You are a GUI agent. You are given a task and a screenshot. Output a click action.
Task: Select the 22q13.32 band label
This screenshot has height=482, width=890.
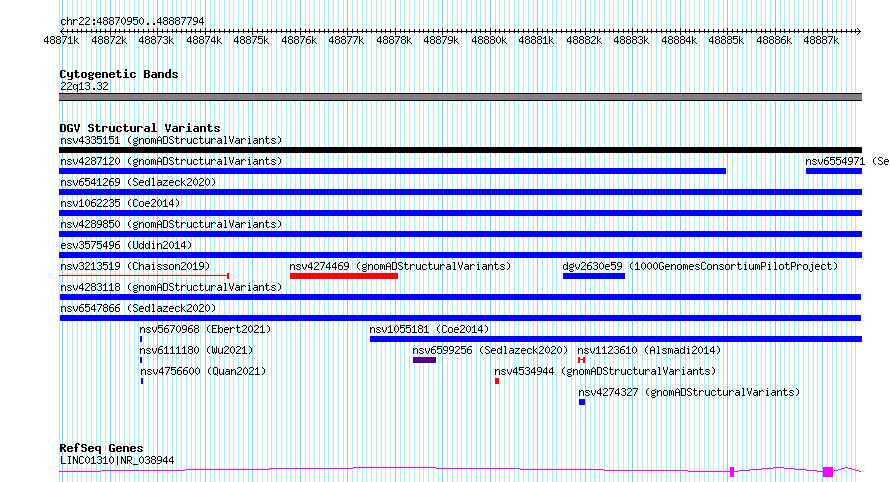[84, 86]
